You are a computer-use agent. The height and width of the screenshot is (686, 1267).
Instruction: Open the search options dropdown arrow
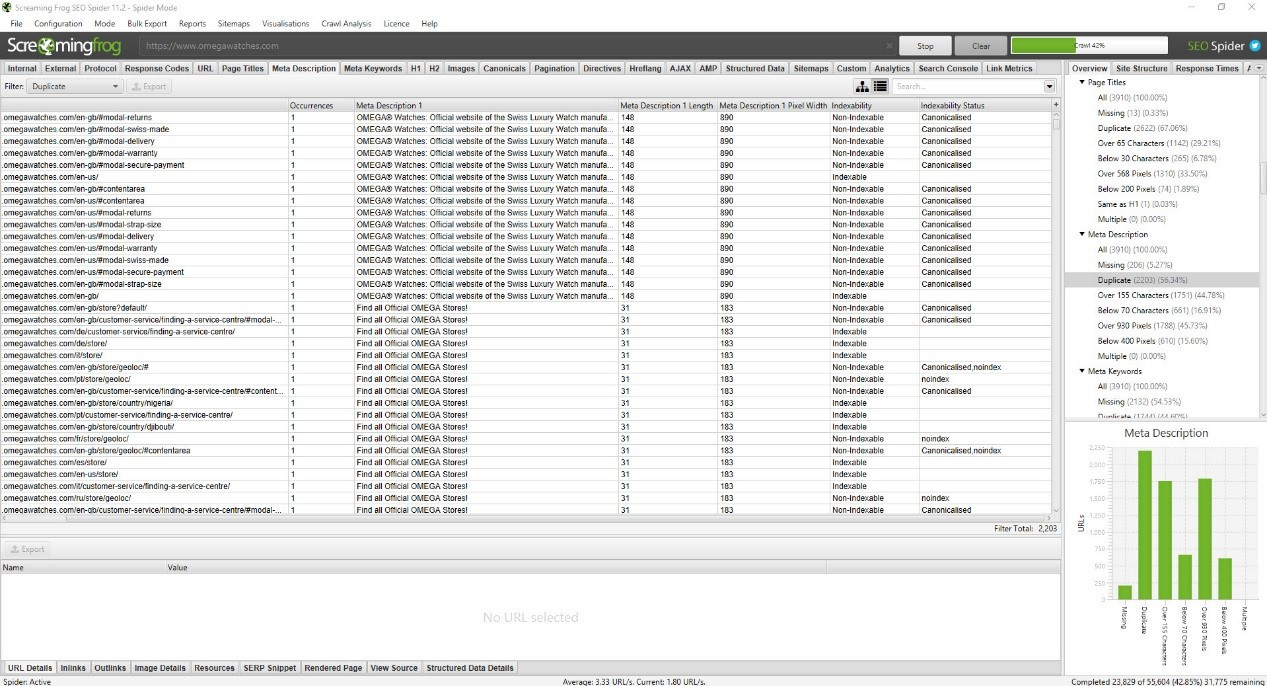pyautogui.click(x=1049, y=87)
